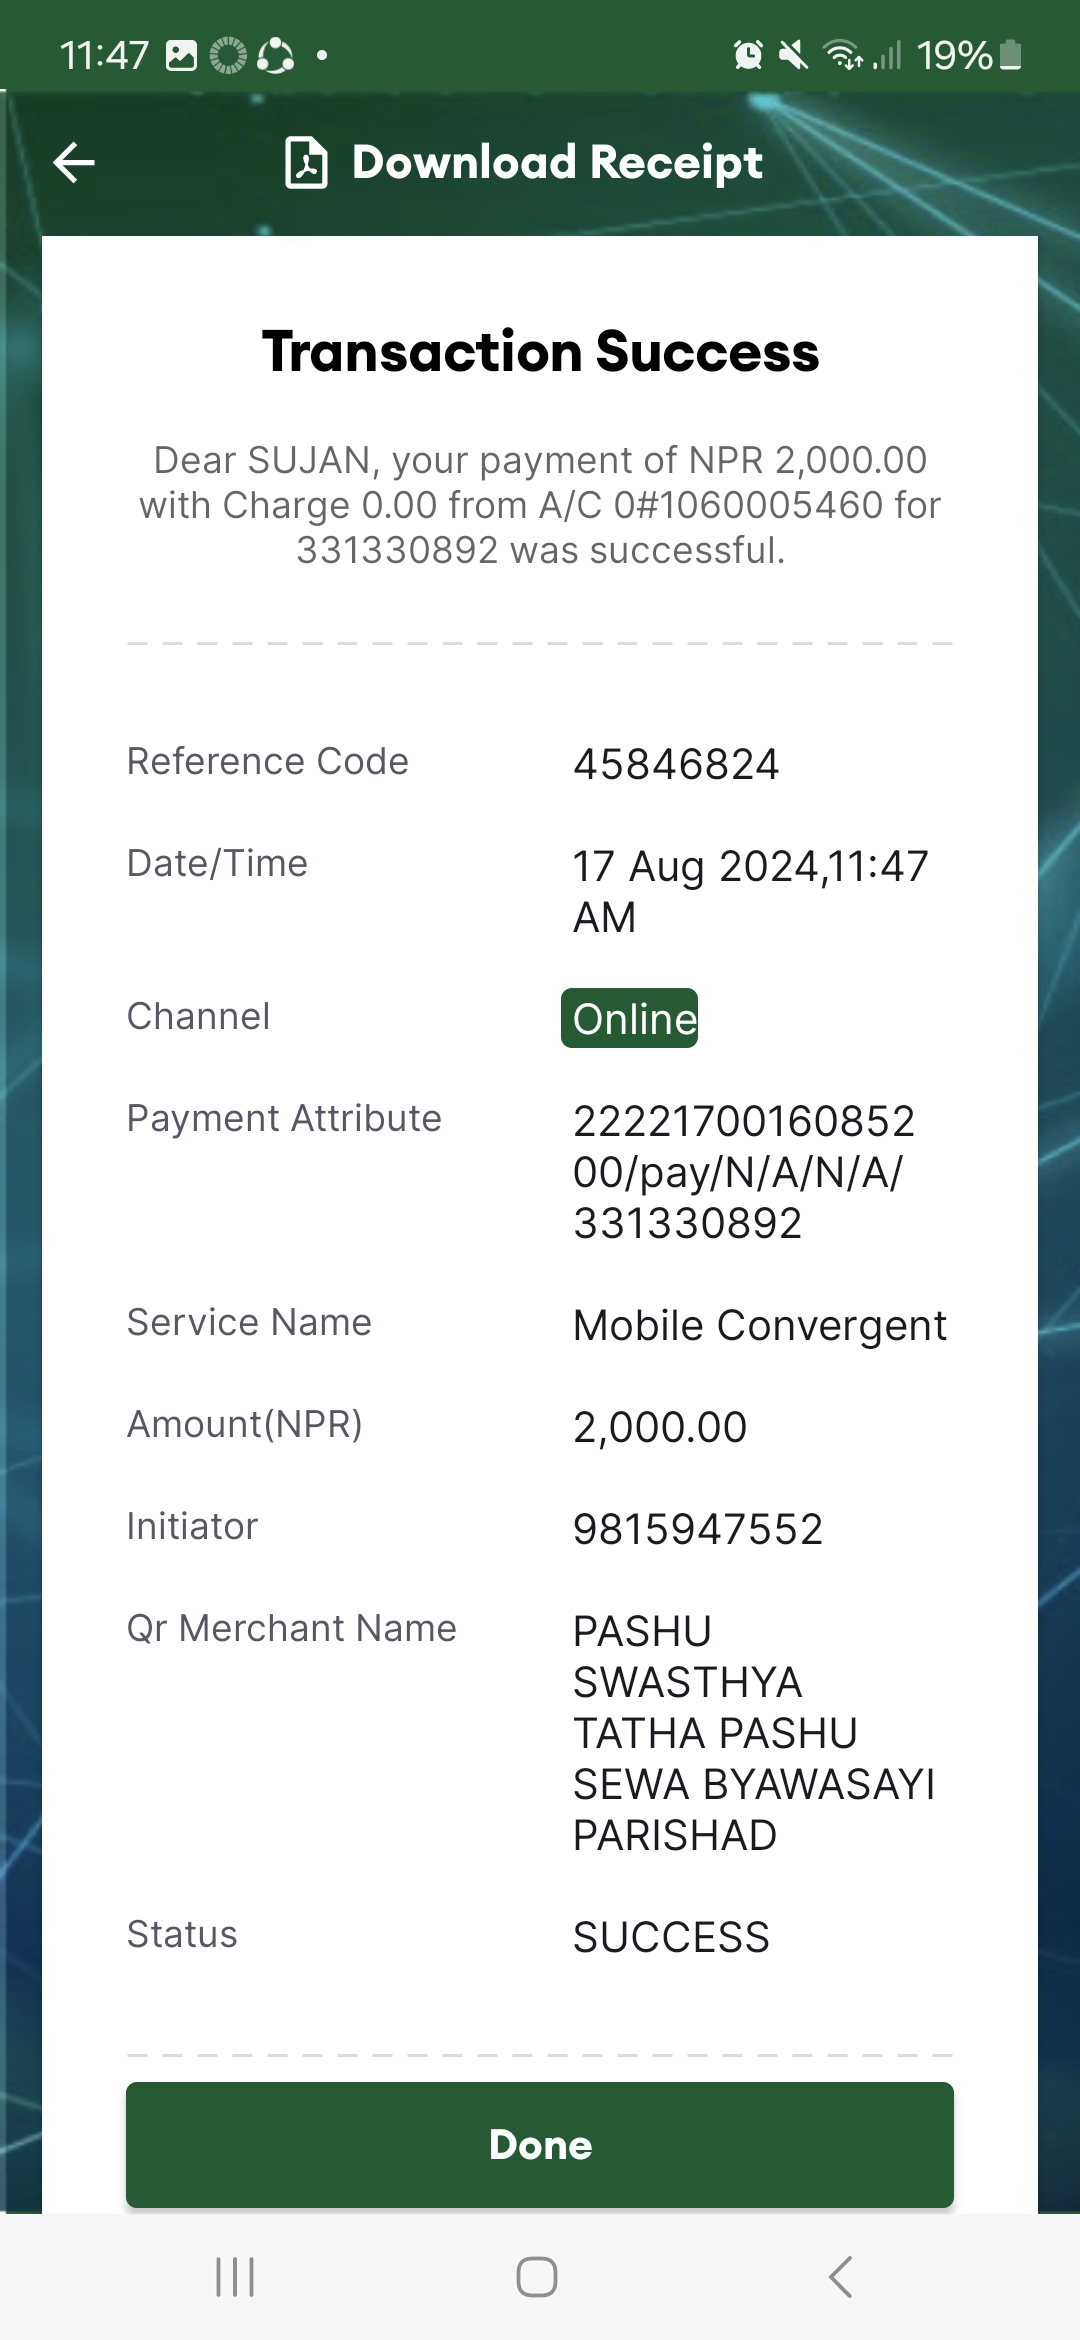Tap the Done button

(540, 2145)
